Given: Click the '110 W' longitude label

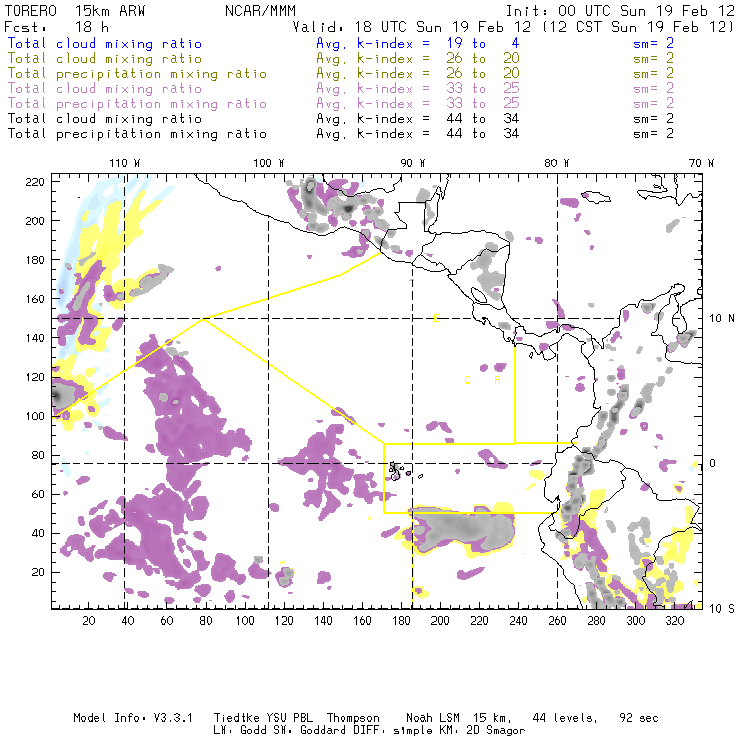Looking at the screenshot, I should tap(125, 163).
